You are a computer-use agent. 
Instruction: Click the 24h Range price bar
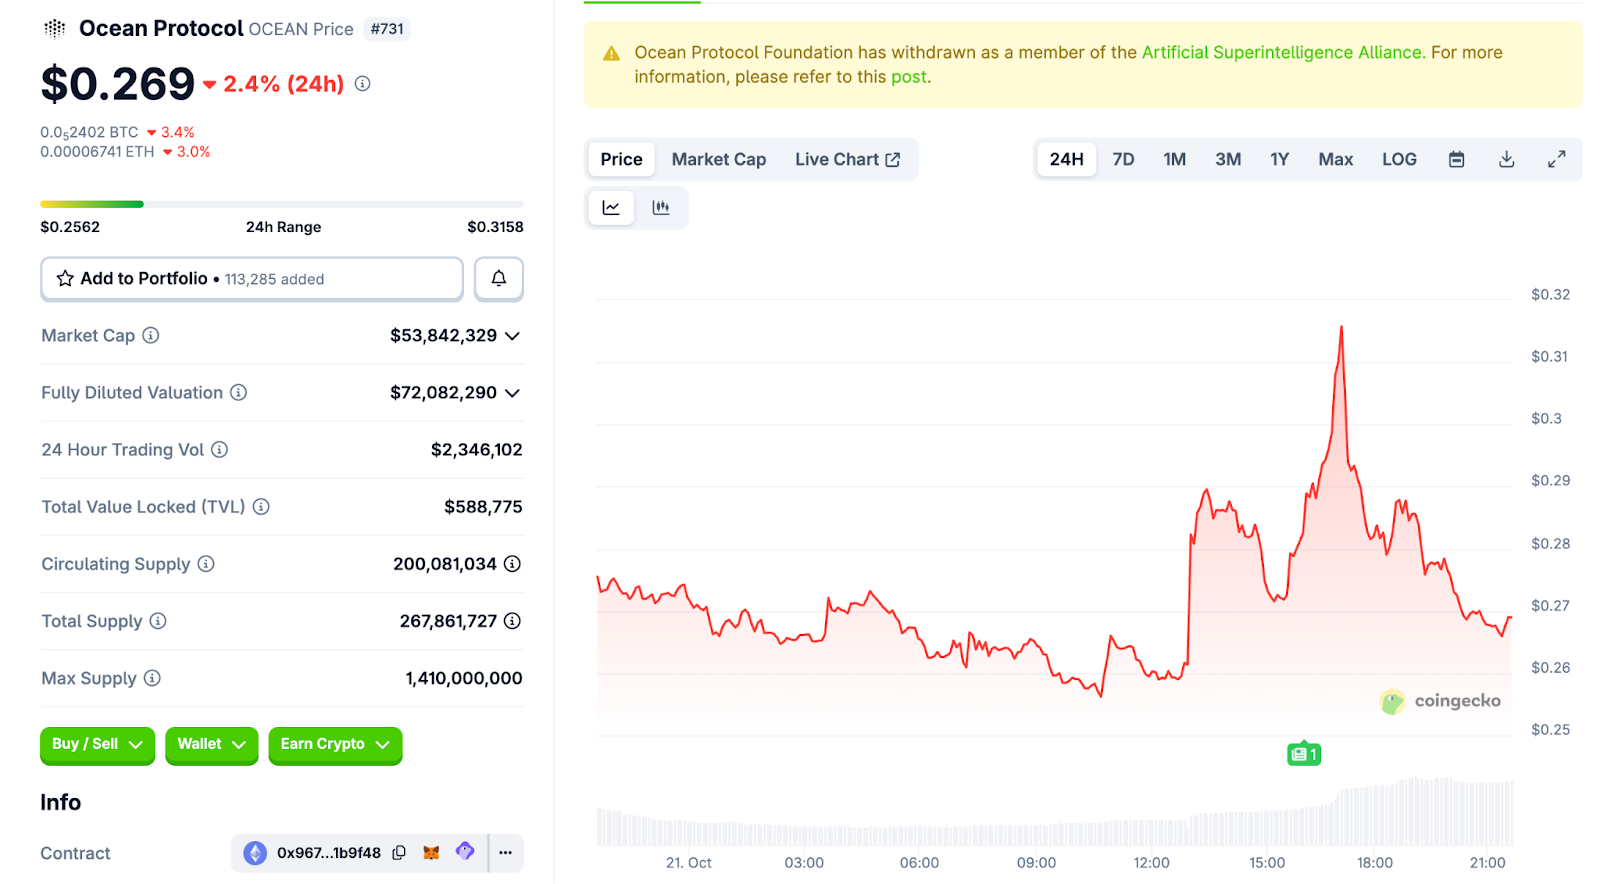[x=281, y=204]
